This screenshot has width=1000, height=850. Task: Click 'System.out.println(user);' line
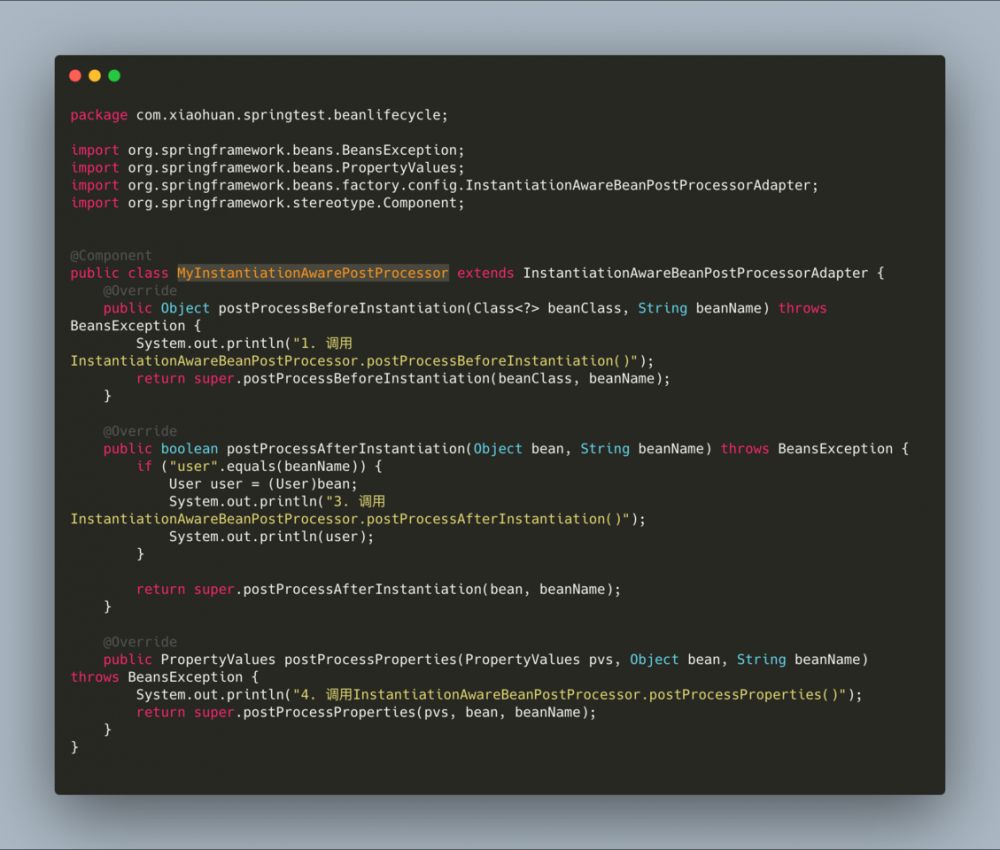(x=271, y=537)
